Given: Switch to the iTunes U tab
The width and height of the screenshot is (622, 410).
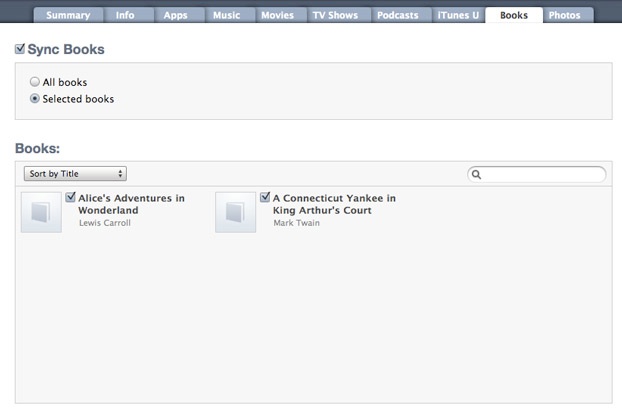Looking at the screenshot, I should (x=458, y=15).
